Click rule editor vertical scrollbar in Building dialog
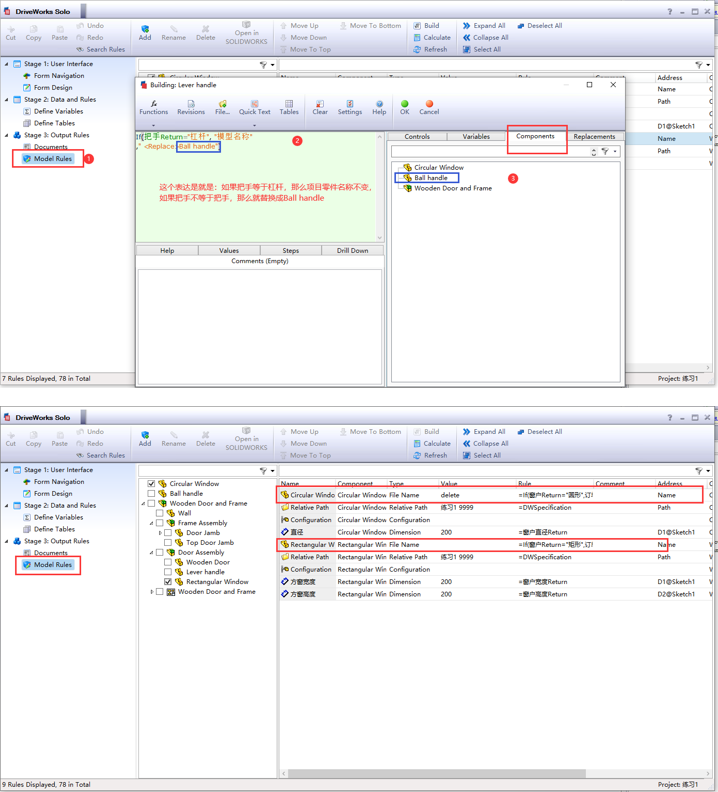 pyautogui.click(x=379, y=187)
